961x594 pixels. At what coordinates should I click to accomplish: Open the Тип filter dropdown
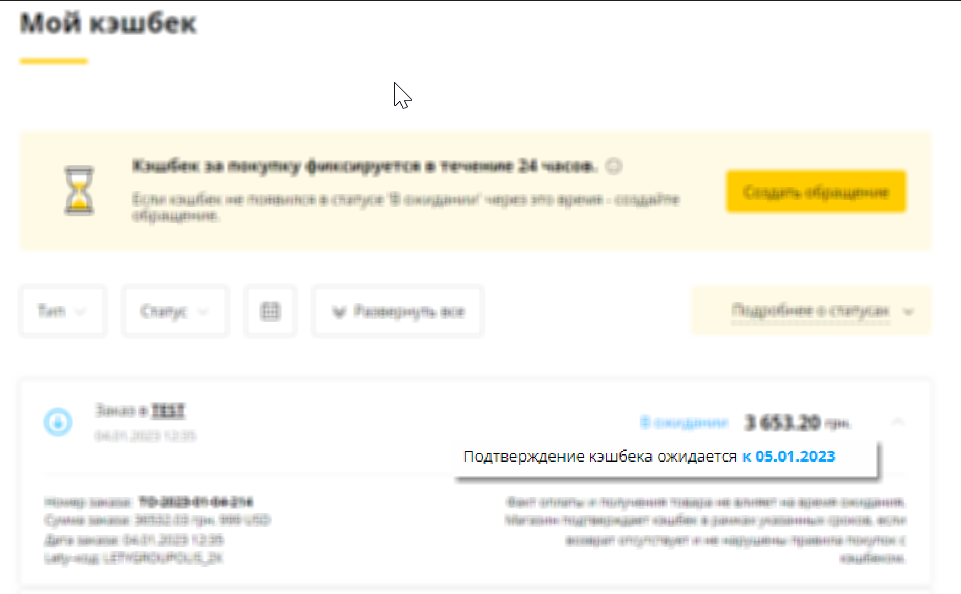pyautogui.click(x=63, y=311)
